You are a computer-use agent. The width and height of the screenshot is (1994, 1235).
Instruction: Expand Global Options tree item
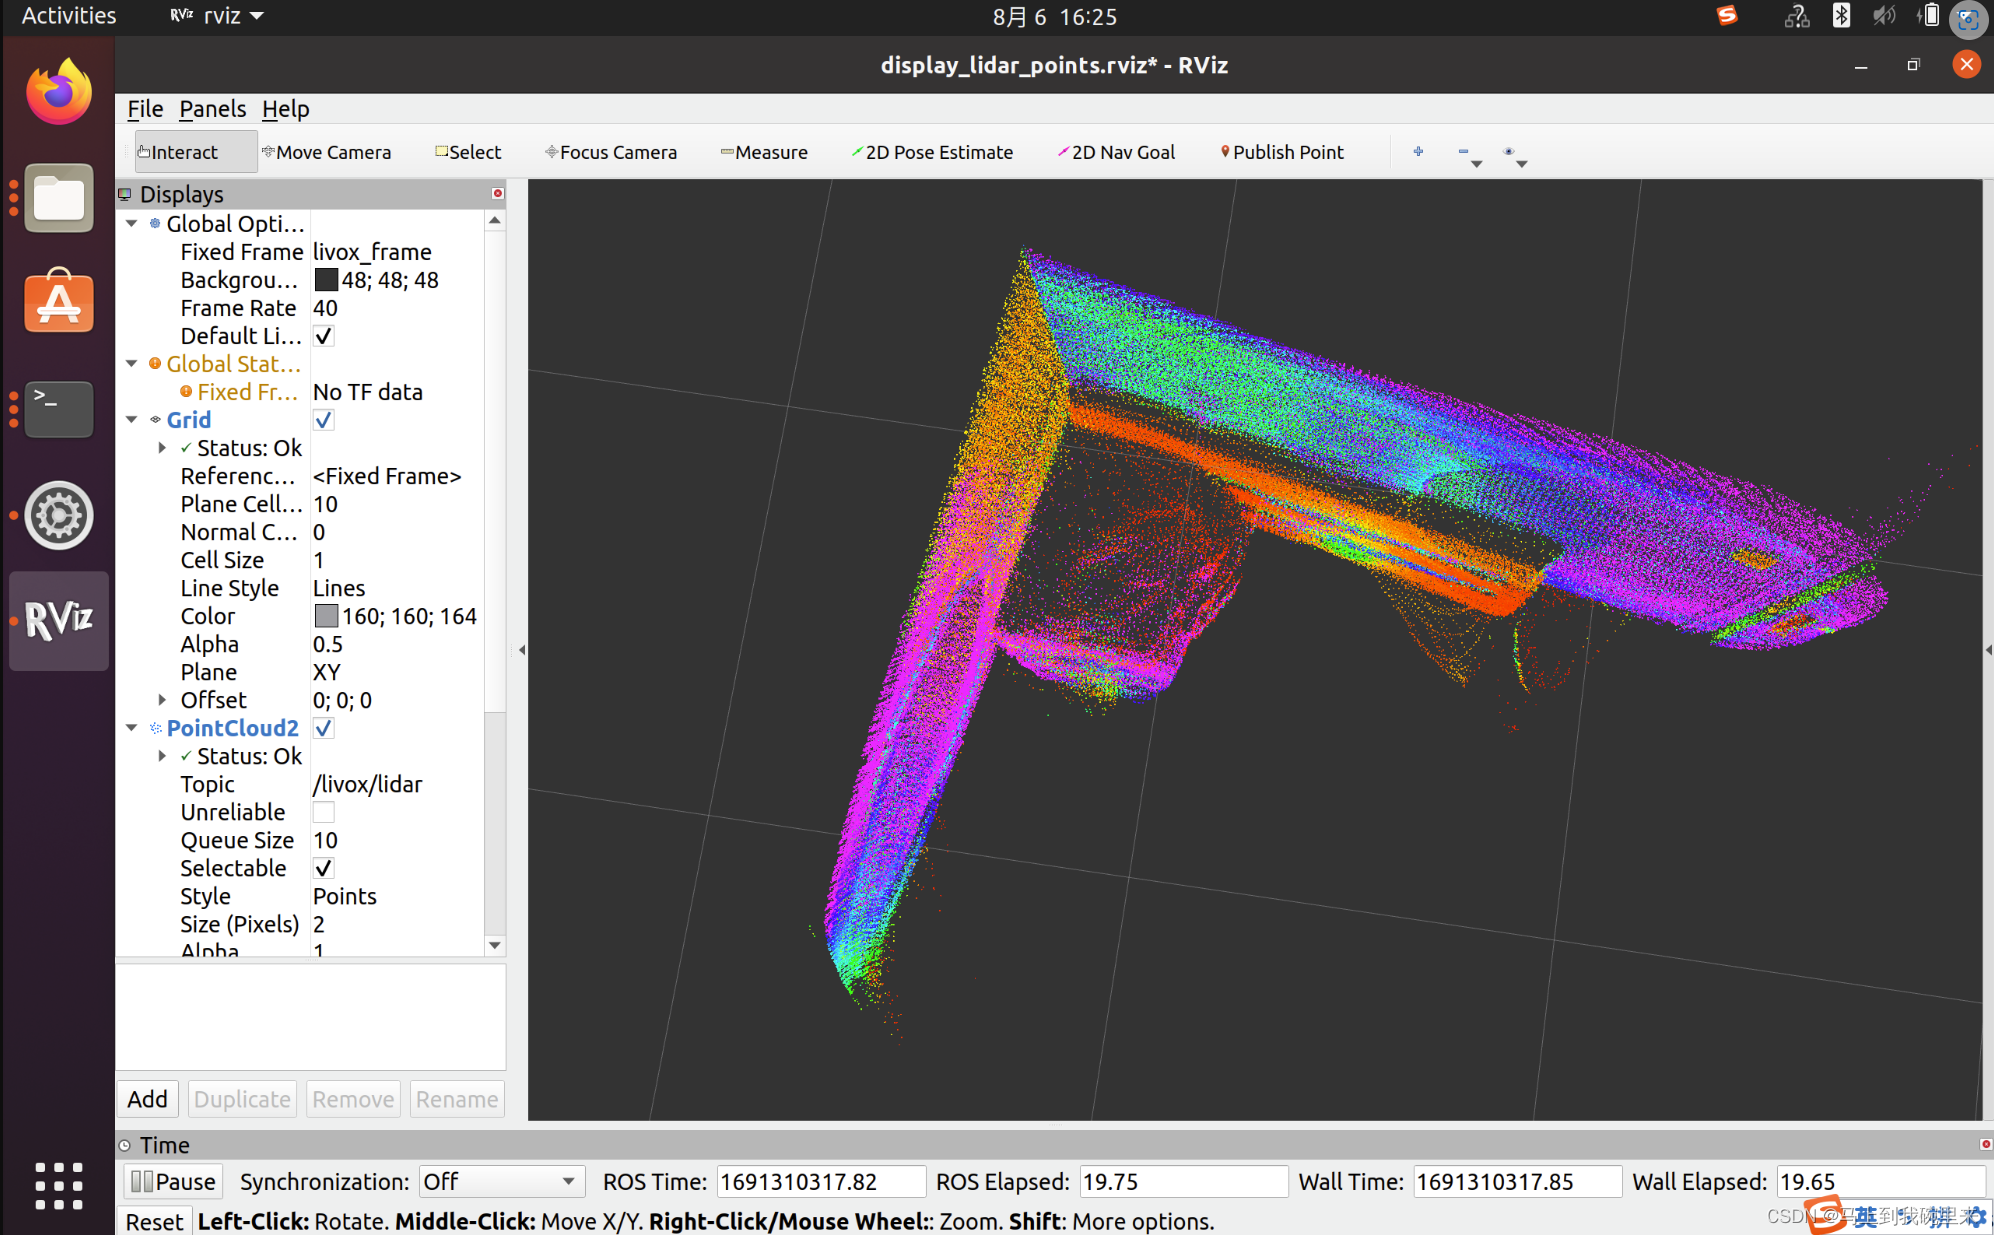tap(131, 224)
